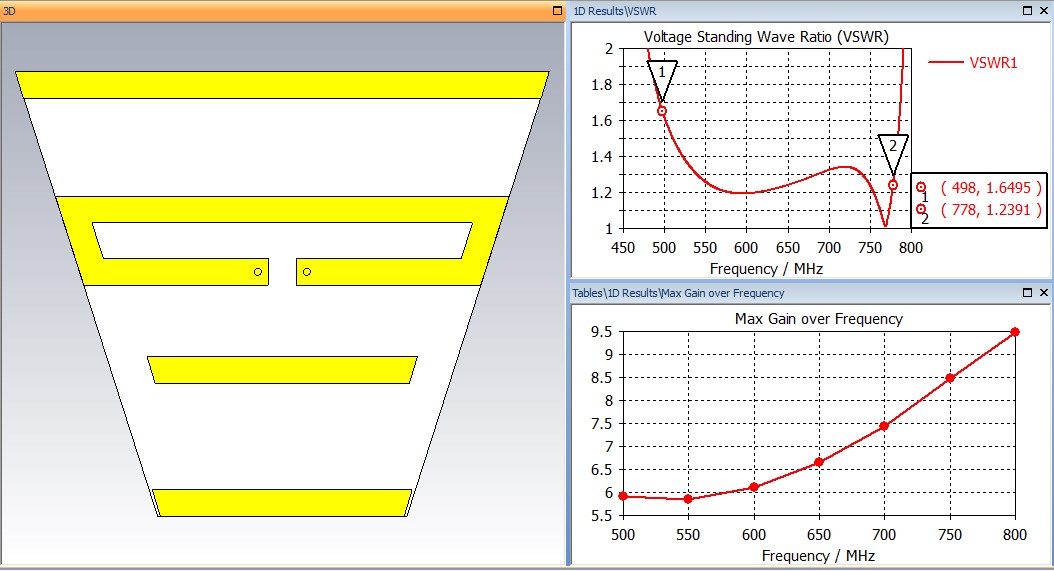Click the right feed point circle on dipole
The image size is (1054, 571).
[x=307, y=272]
